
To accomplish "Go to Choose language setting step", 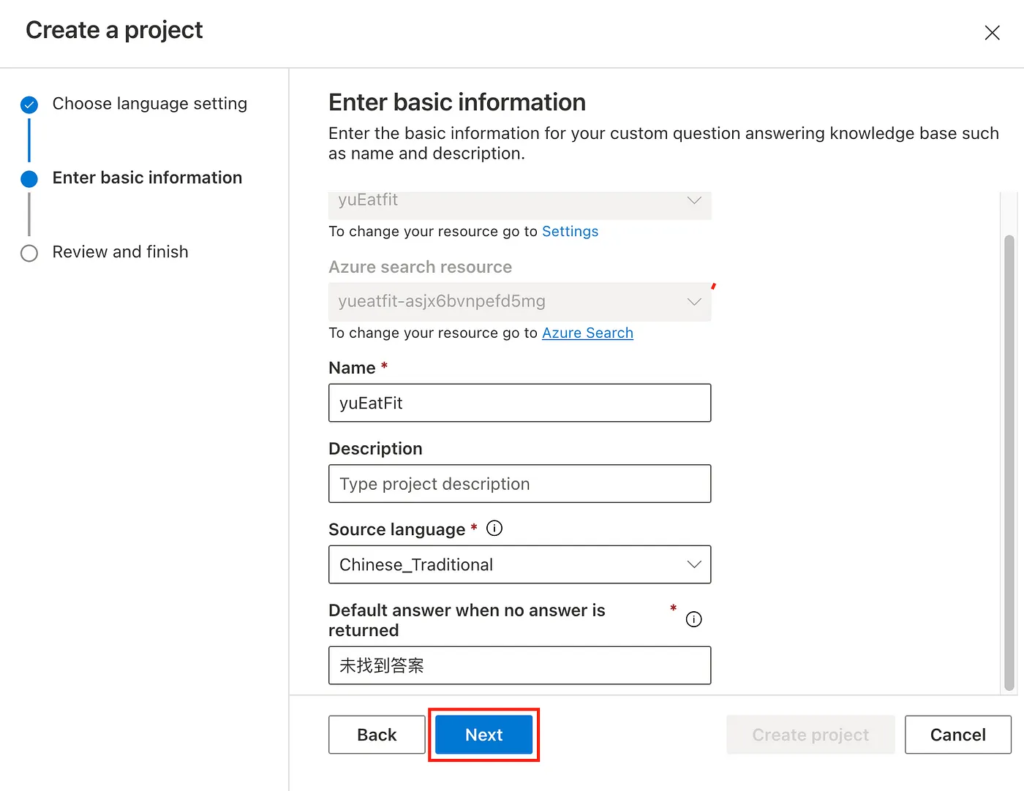I will click(x=149, y=104).
